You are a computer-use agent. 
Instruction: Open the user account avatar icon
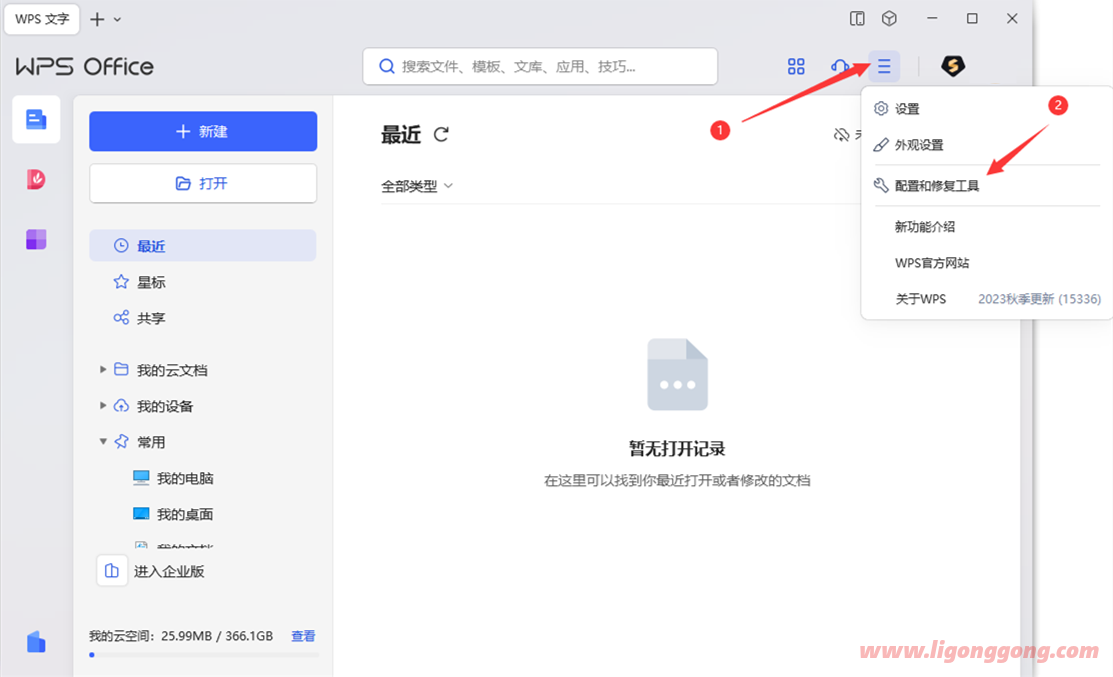953,66
